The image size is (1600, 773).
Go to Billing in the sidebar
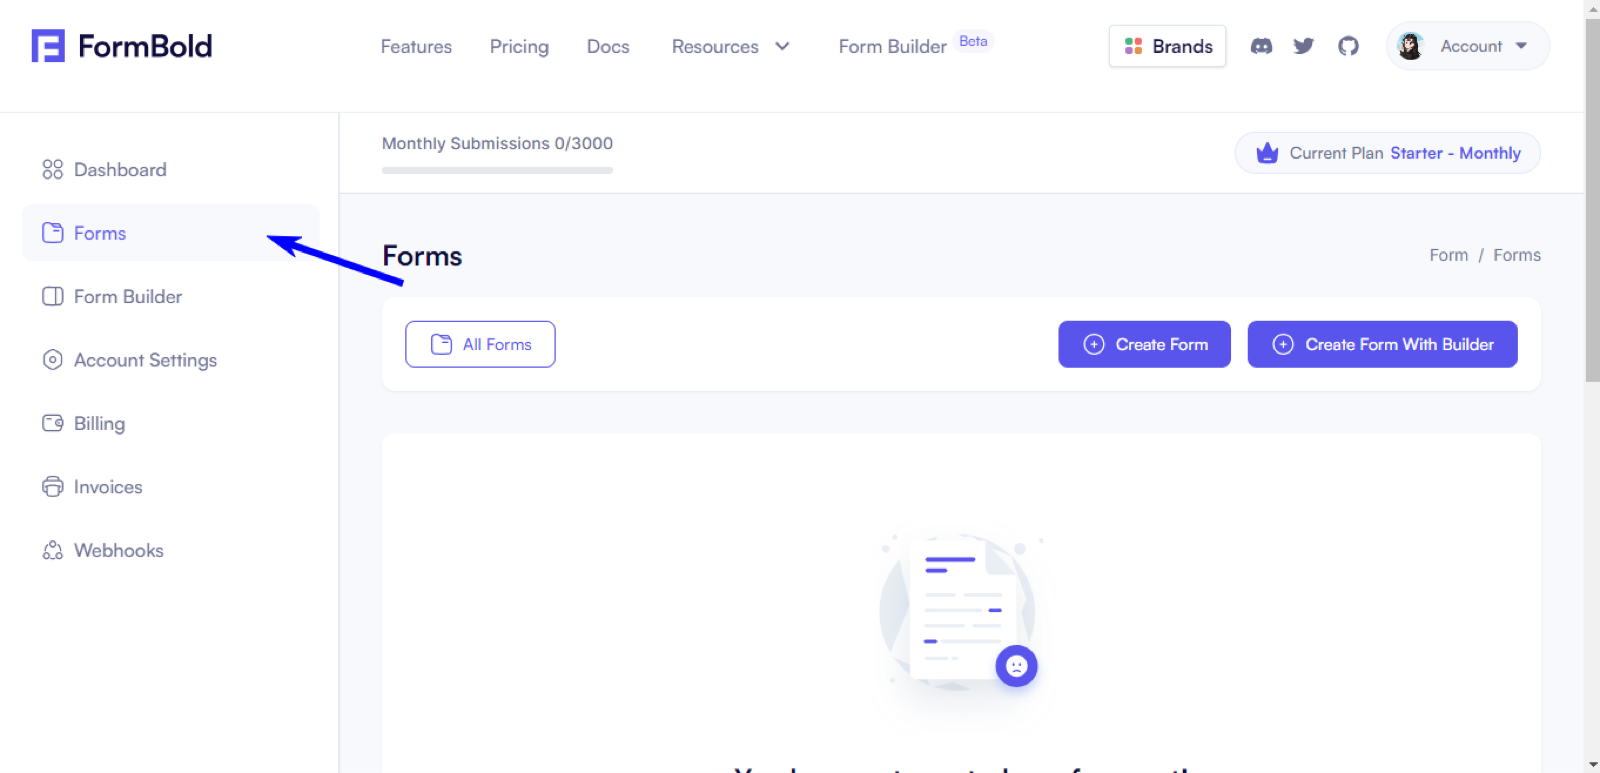pyautogui.click(x=171, y=423)
